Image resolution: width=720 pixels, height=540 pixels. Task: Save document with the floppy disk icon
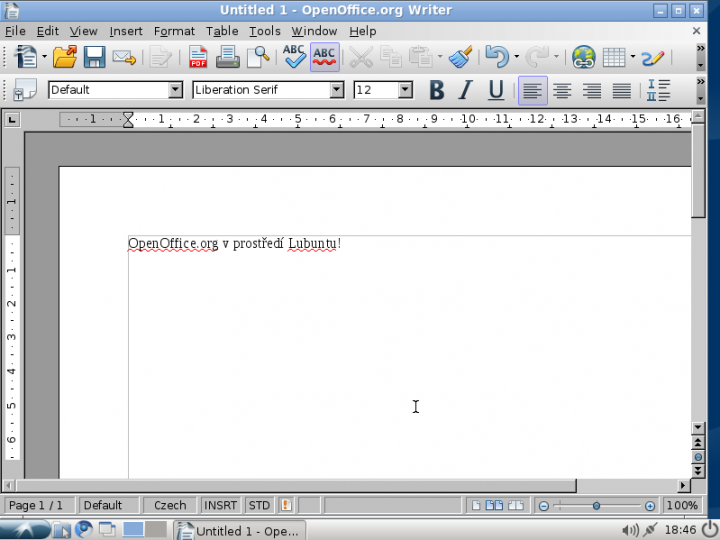(95, 57)
